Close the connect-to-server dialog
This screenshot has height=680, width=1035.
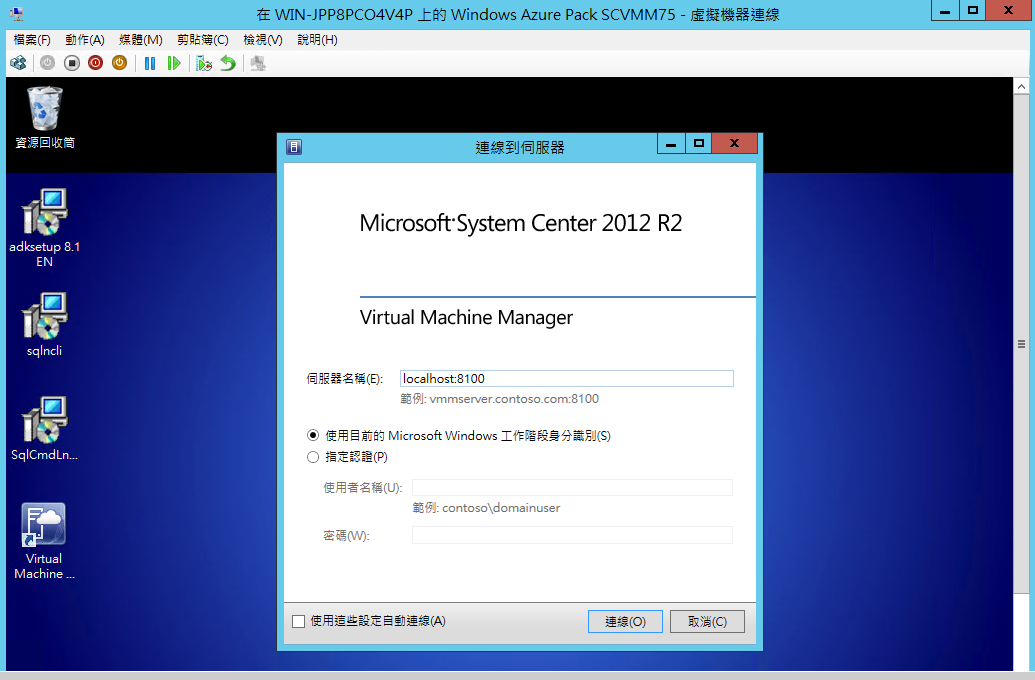[734, 144]
